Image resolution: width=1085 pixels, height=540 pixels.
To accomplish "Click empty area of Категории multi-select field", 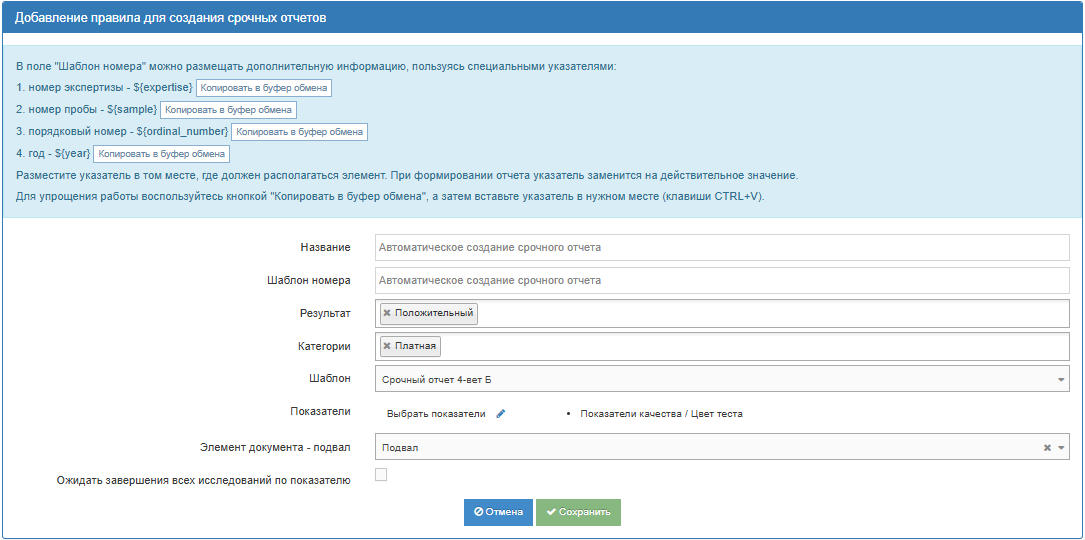I will [750, 347].
